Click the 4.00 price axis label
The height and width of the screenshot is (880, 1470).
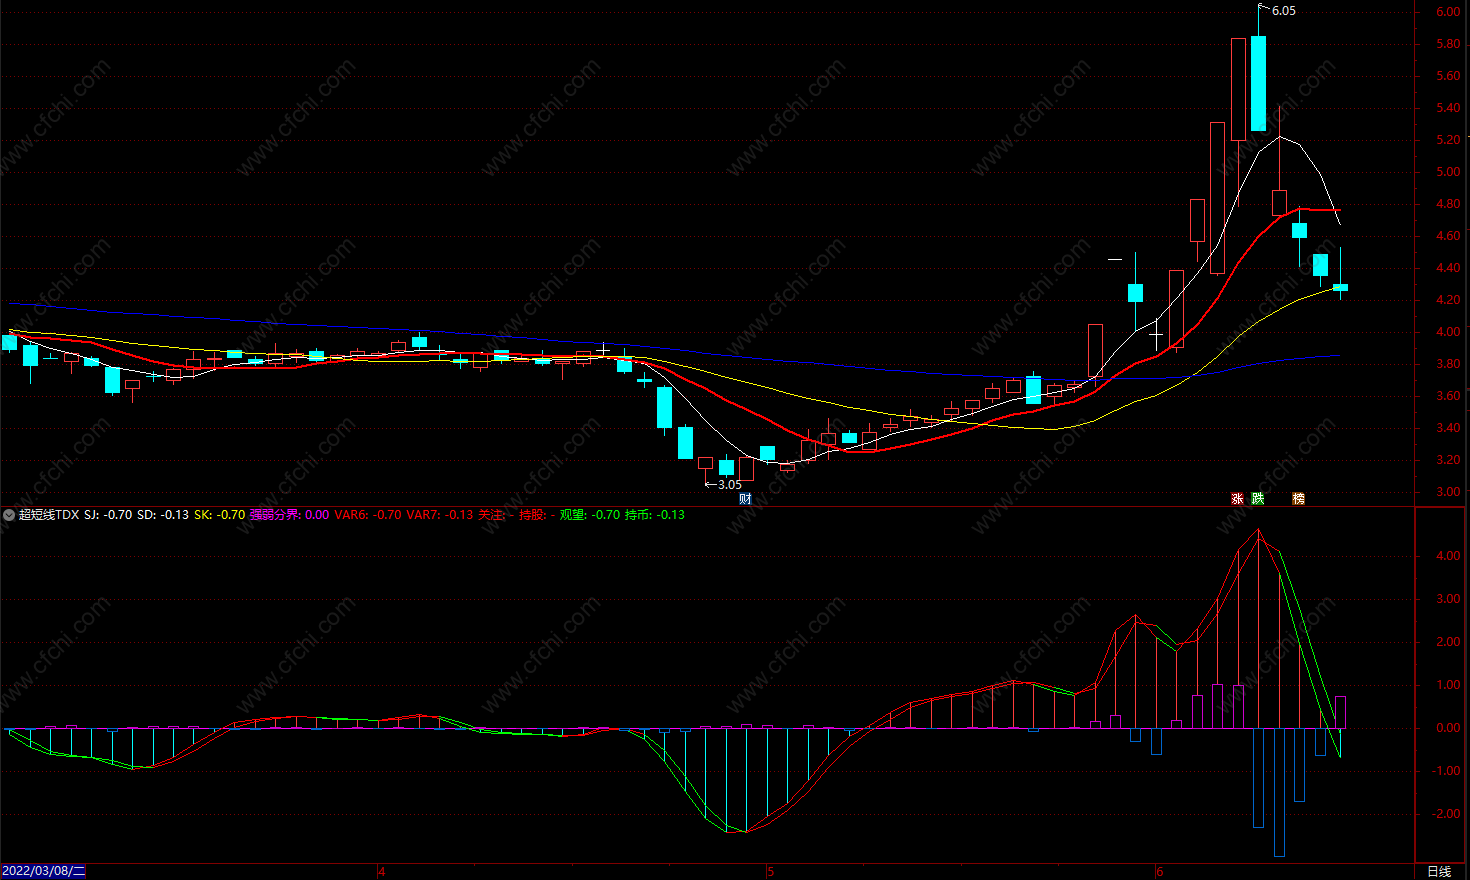click(1447, 332)
